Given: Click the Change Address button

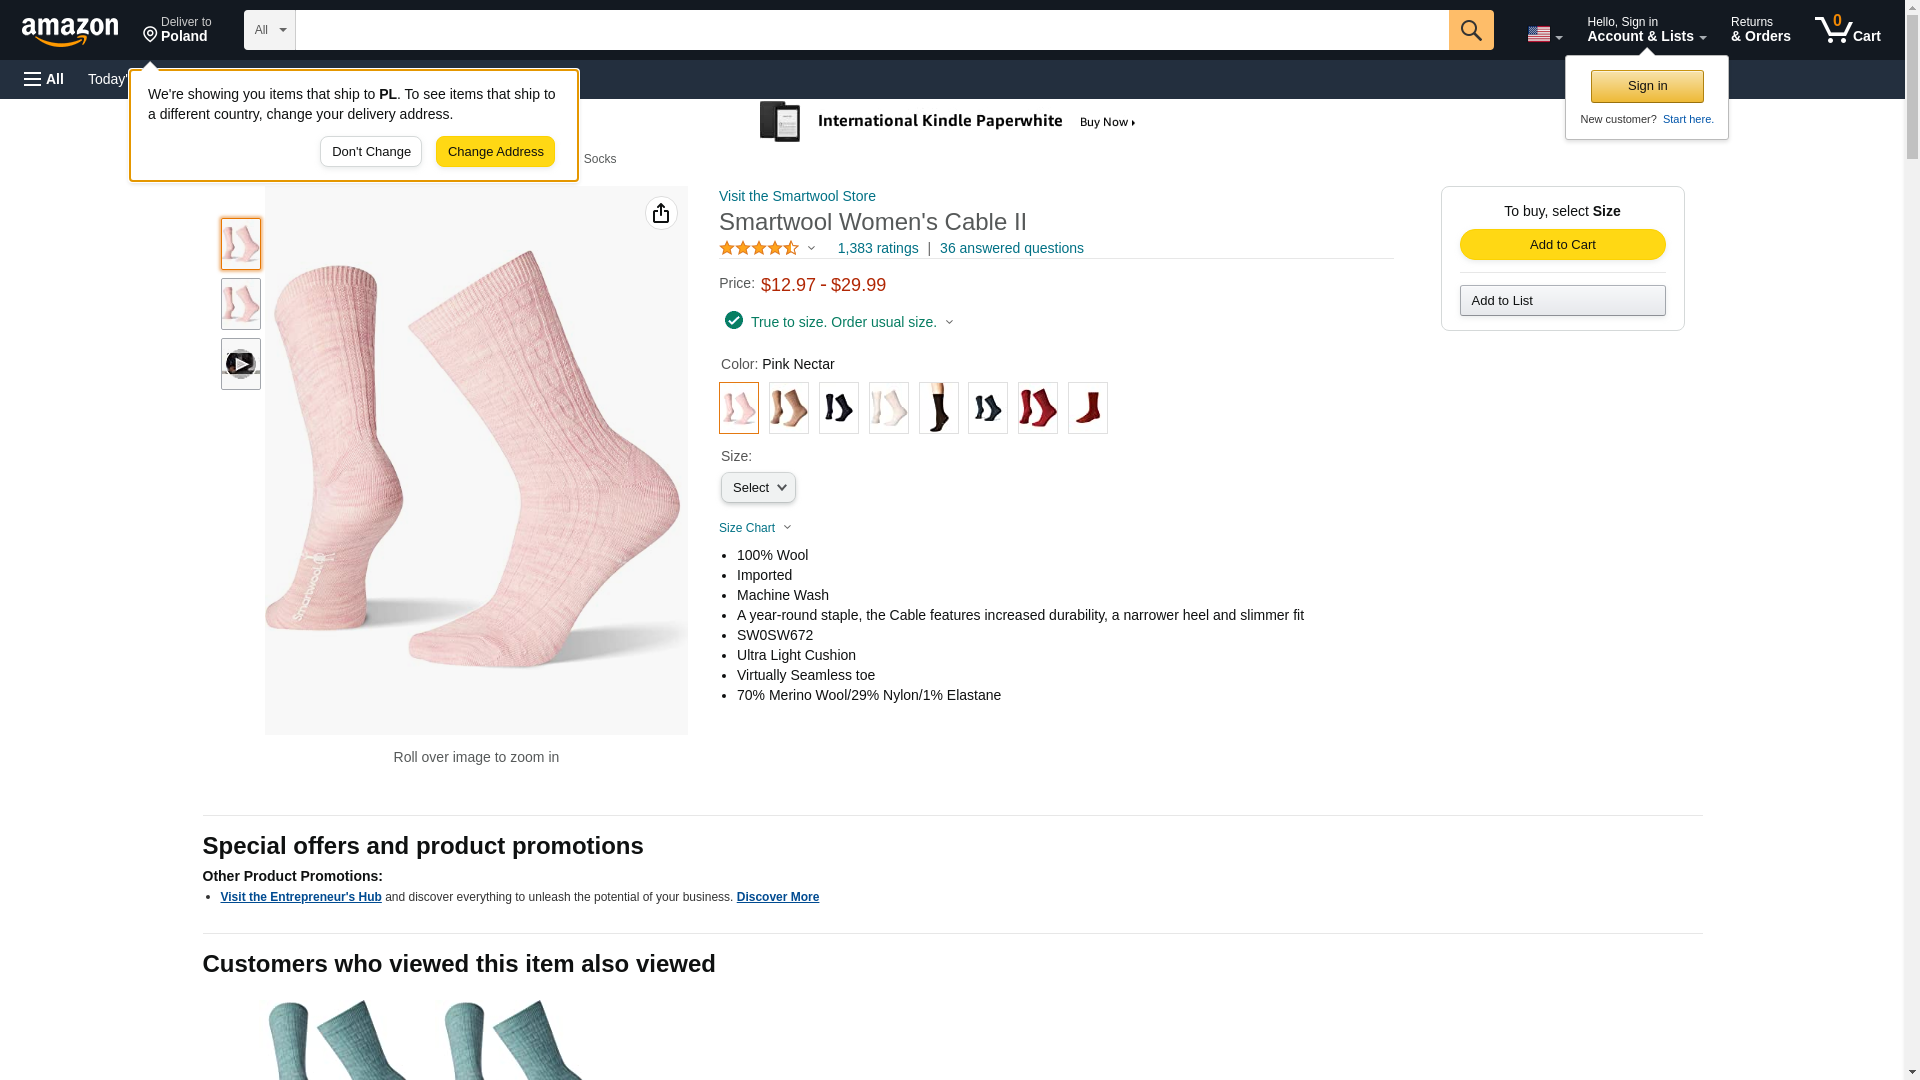Looking at the screenshot, I should tap(495, 152).
